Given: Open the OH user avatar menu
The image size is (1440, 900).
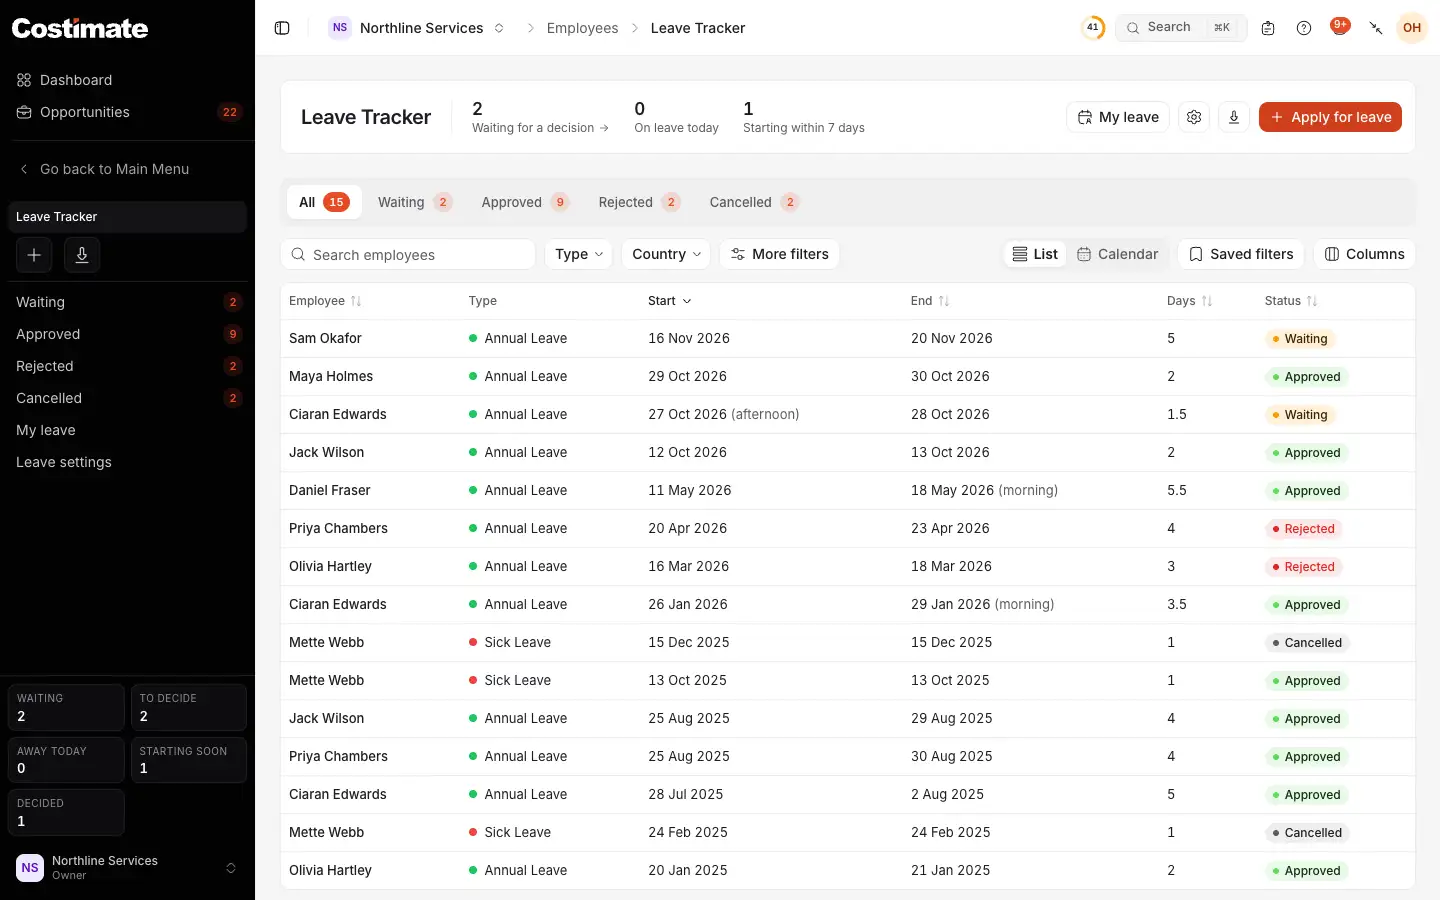Looking at the screenshot, I should (x=1412, y=28).
